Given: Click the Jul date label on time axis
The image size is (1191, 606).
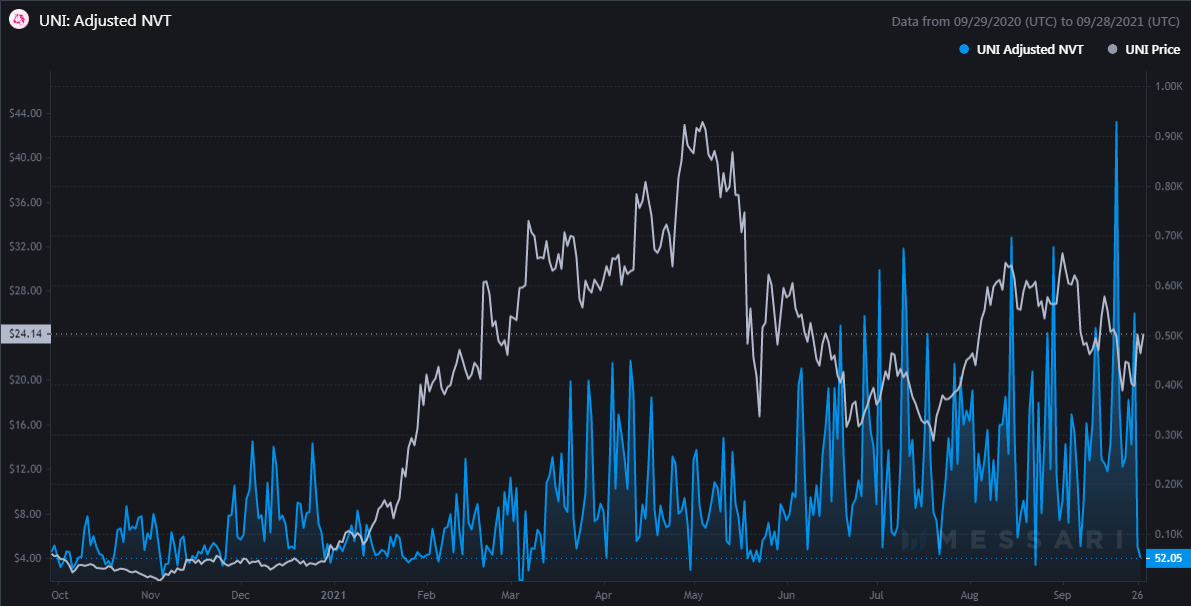Looking at the screenshot, I should coord(877,595).
